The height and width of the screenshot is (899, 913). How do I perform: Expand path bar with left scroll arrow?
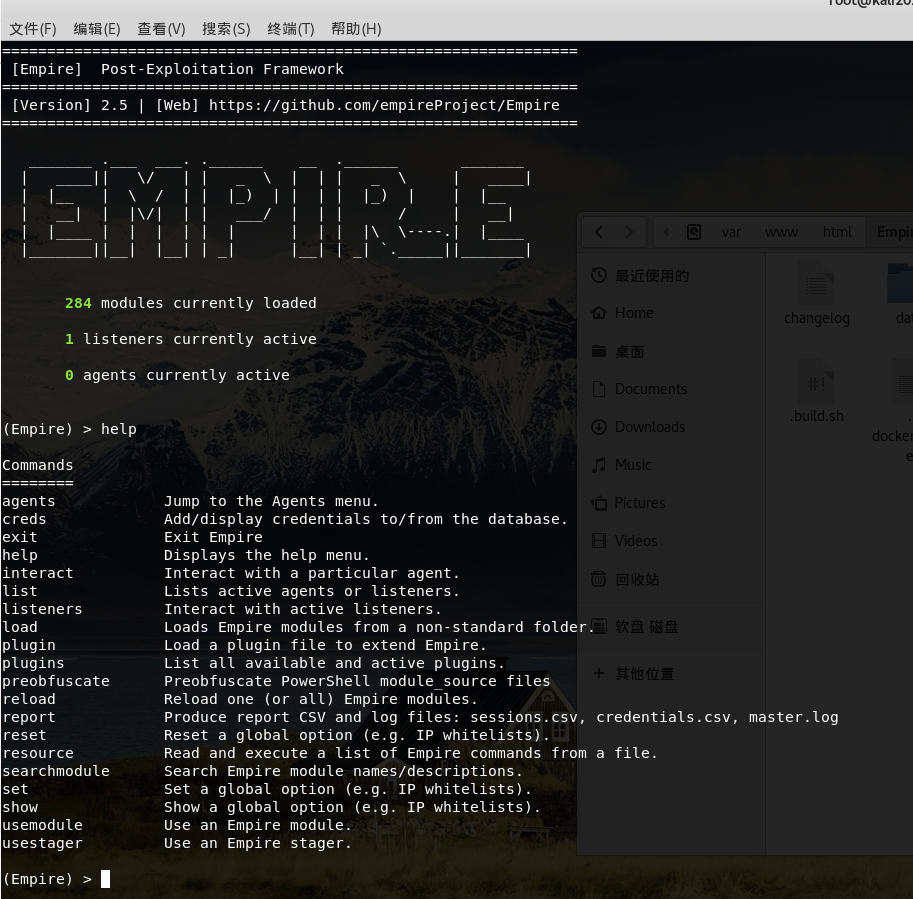tap(667, 232)
